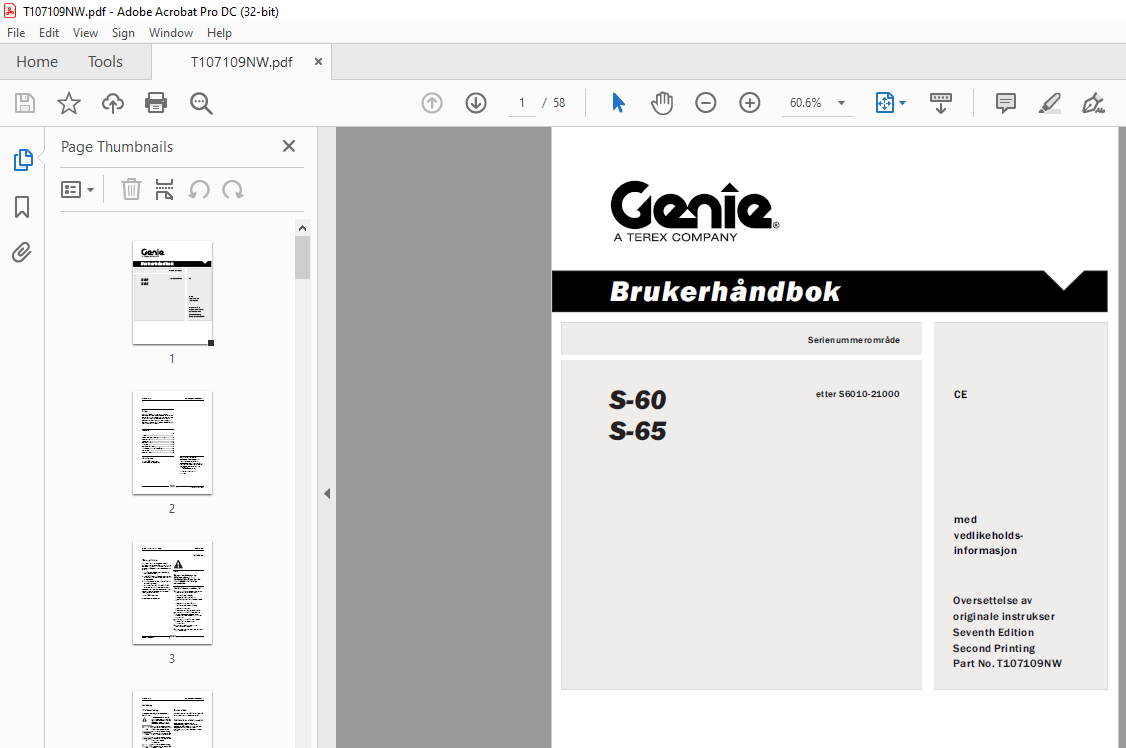Switch to the Home tab
This screenshot has height=748, width=1126.
(37, 62)
